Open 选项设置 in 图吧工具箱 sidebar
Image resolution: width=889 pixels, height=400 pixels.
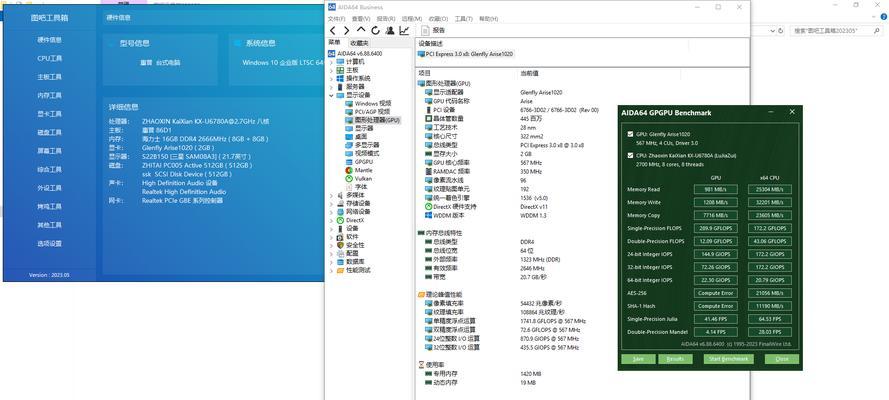(x=49, y=244)
